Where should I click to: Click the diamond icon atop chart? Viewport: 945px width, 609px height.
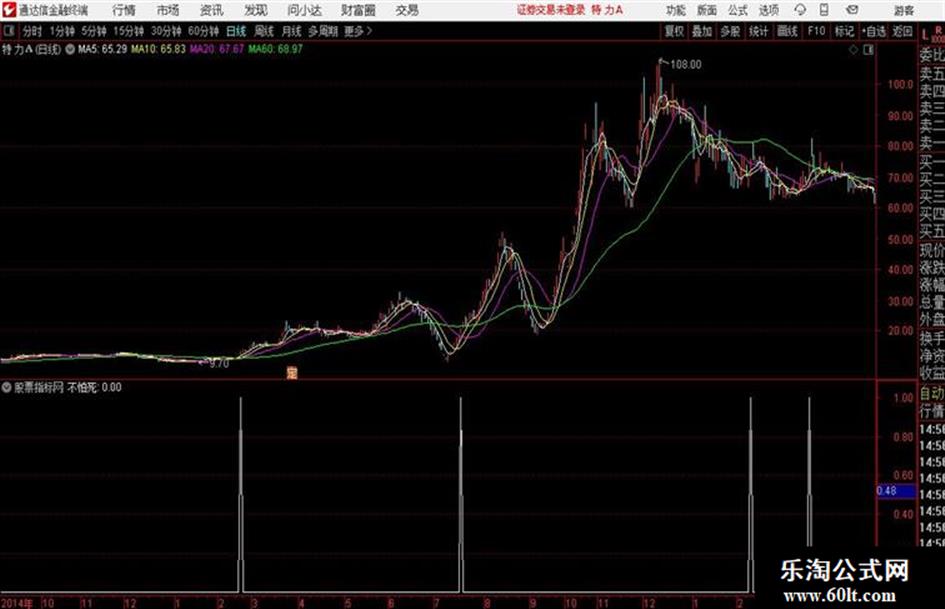point(853,50)
